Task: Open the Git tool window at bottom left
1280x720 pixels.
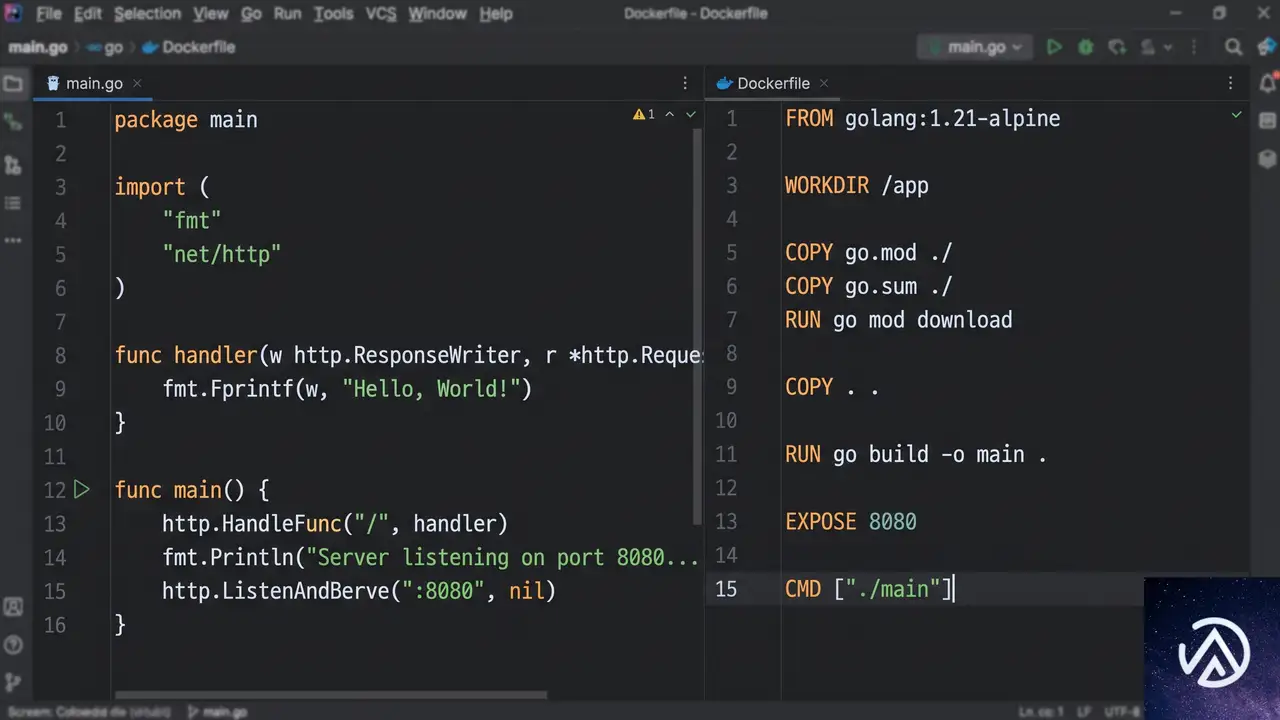Action: [x=13, y=682]
